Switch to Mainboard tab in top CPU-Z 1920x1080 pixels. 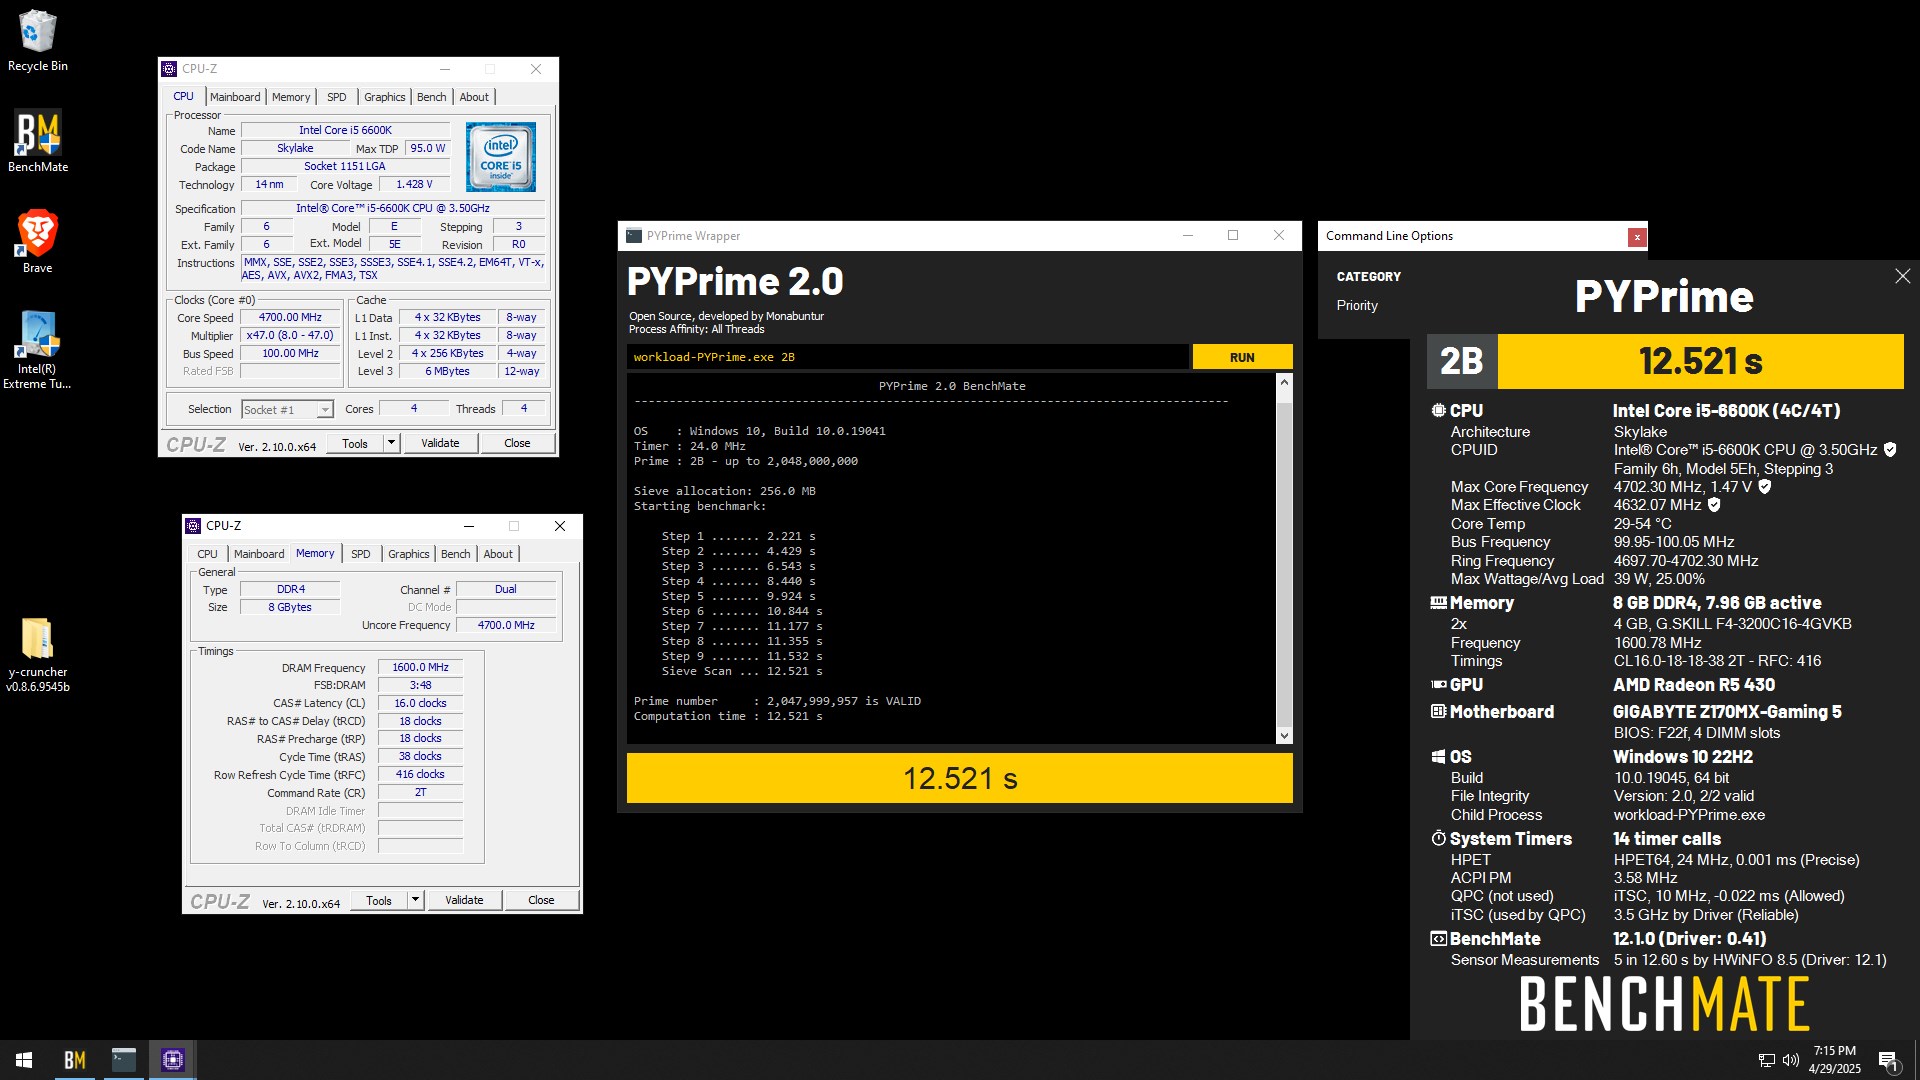(x=235, y=97)
